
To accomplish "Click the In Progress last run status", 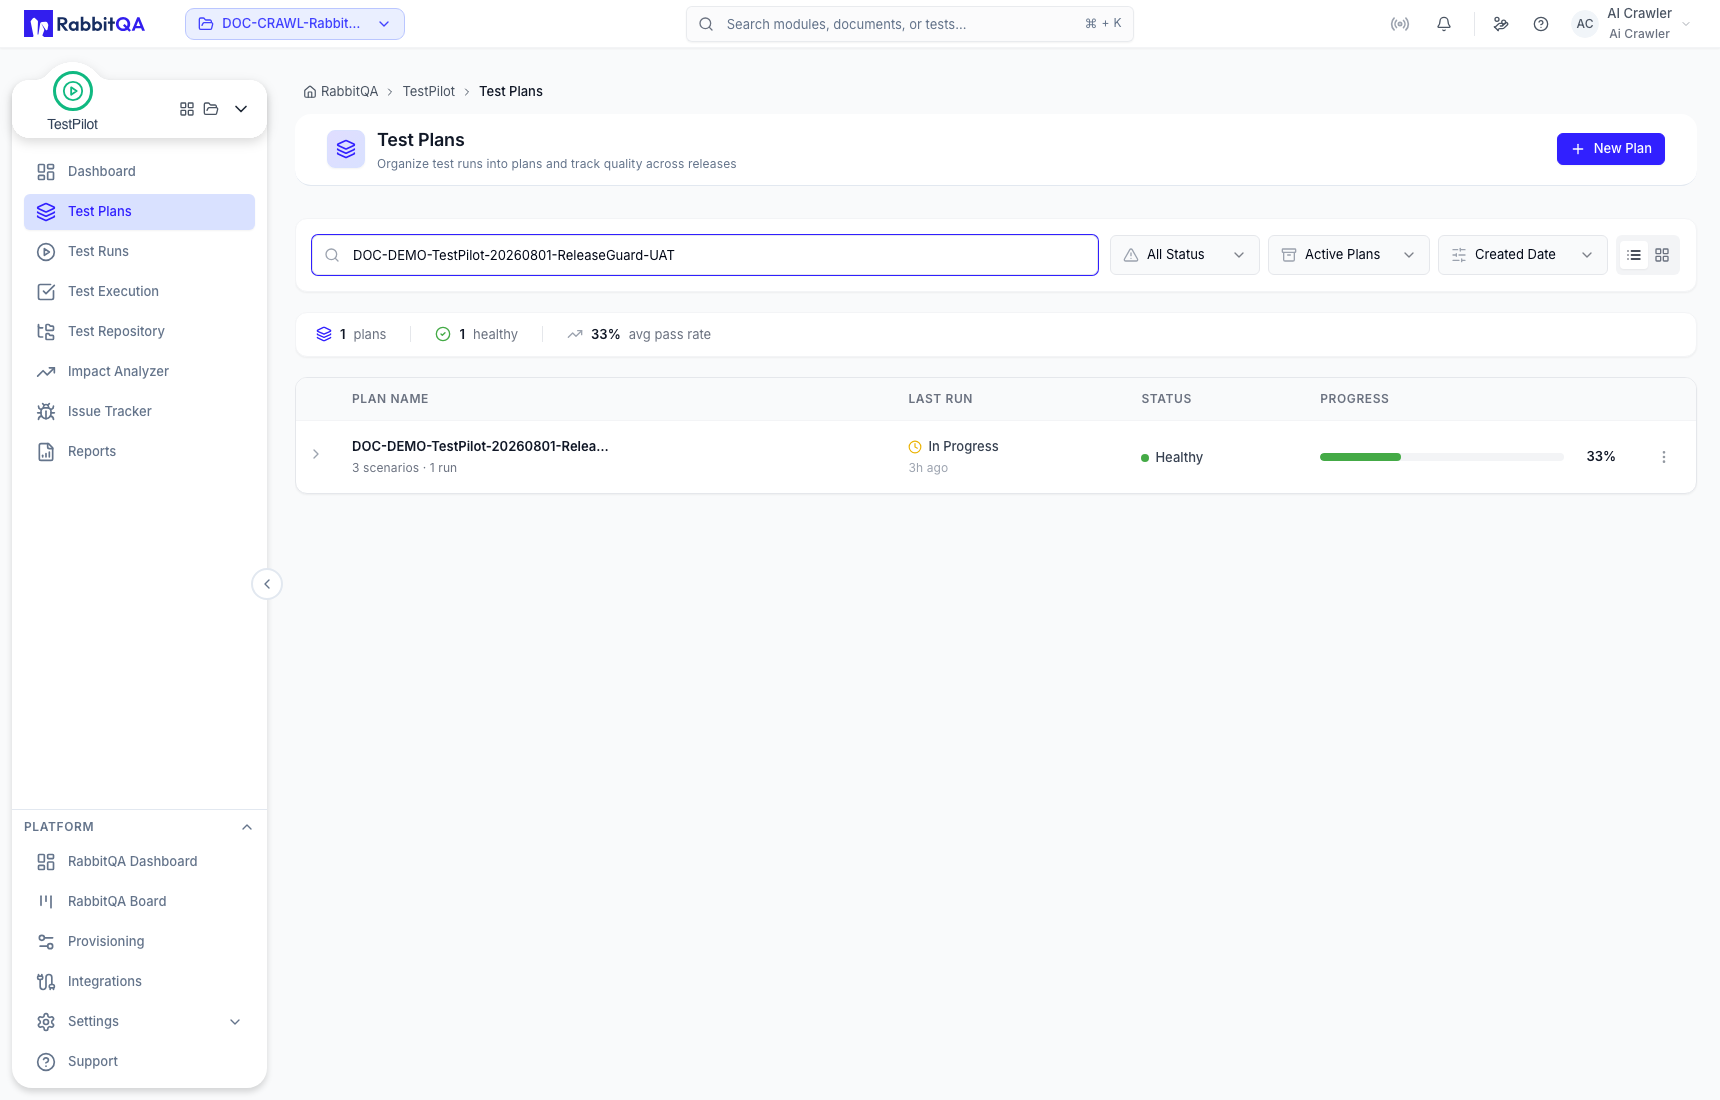I will tap(953, 447).
